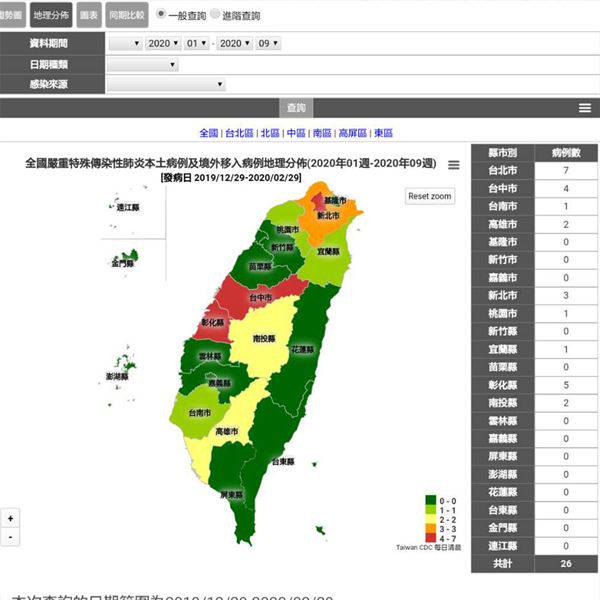The width and height of the screenshot is (600, 600).
Task: Open the start year 2020 dropdown
Action: [163, 43]
